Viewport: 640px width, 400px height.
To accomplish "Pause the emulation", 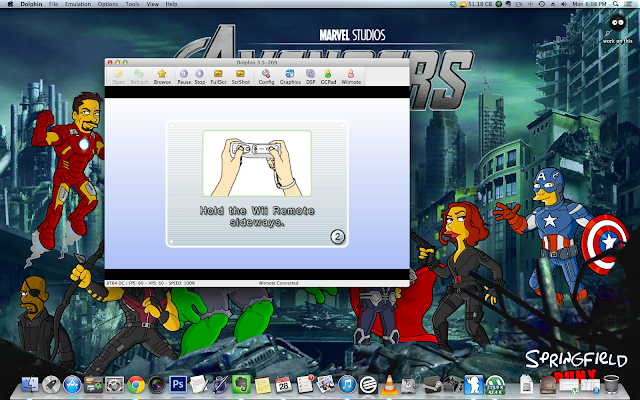I will coord(184,76).
